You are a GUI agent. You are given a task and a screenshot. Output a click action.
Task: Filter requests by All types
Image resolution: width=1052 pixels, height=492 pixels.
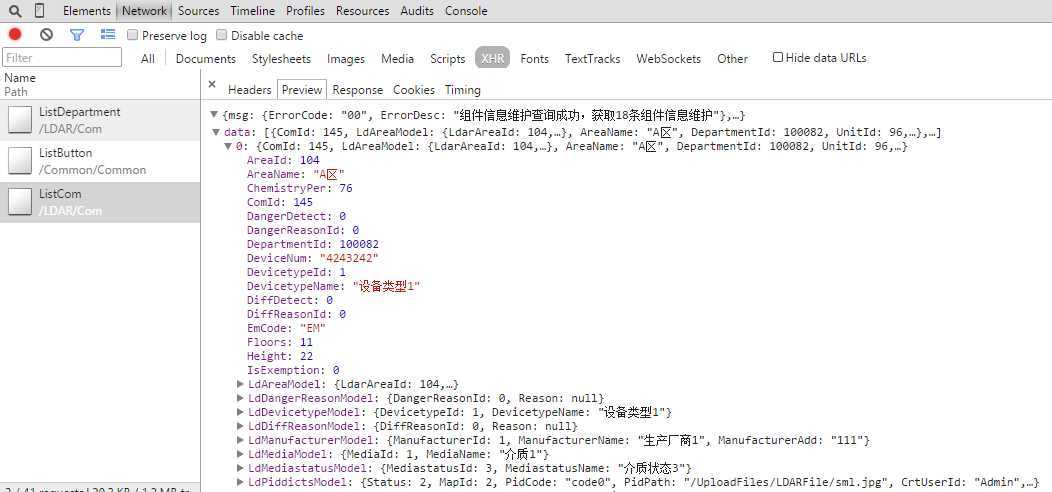[x=148, y=59]
